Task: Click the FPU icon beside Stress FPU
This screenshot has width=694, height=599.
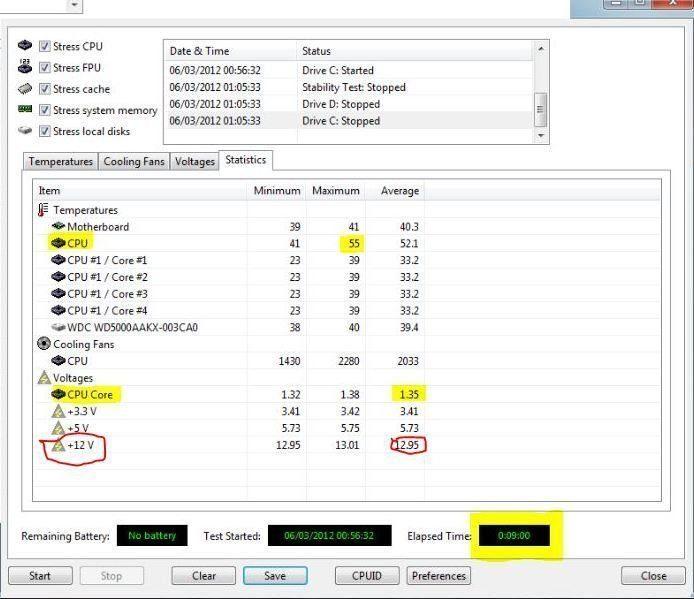Action: [25, 67]
